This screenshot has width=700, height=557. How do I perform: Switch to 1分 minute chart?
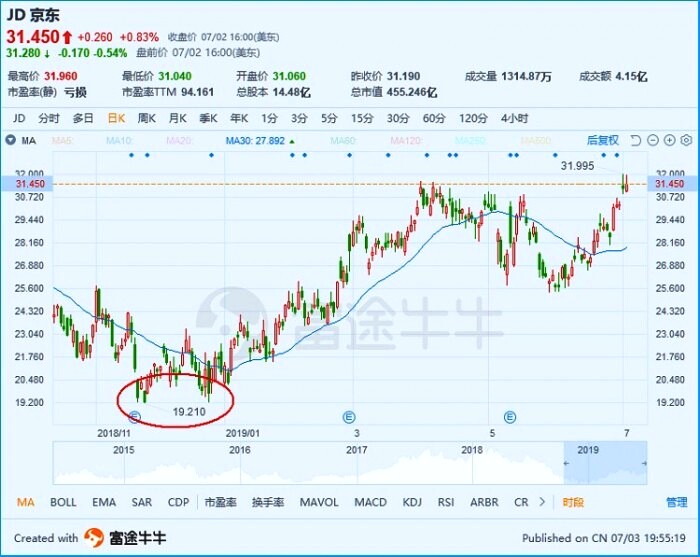tap(269, 118)
